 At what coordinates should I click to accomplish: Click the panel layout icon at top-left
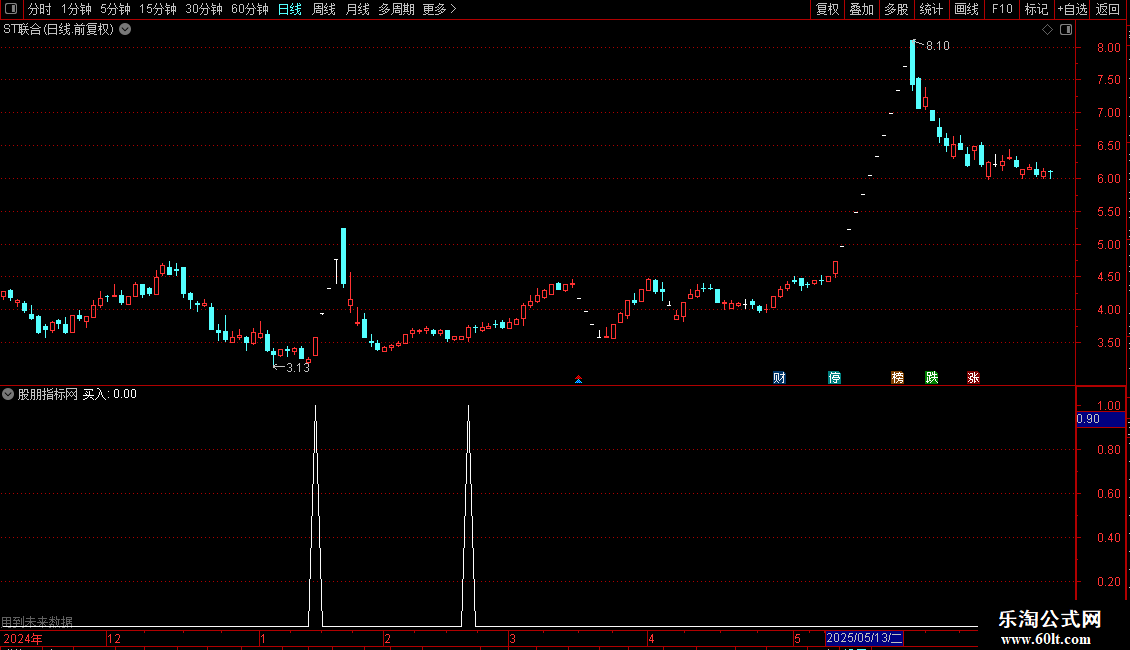(x=11, y=9)
